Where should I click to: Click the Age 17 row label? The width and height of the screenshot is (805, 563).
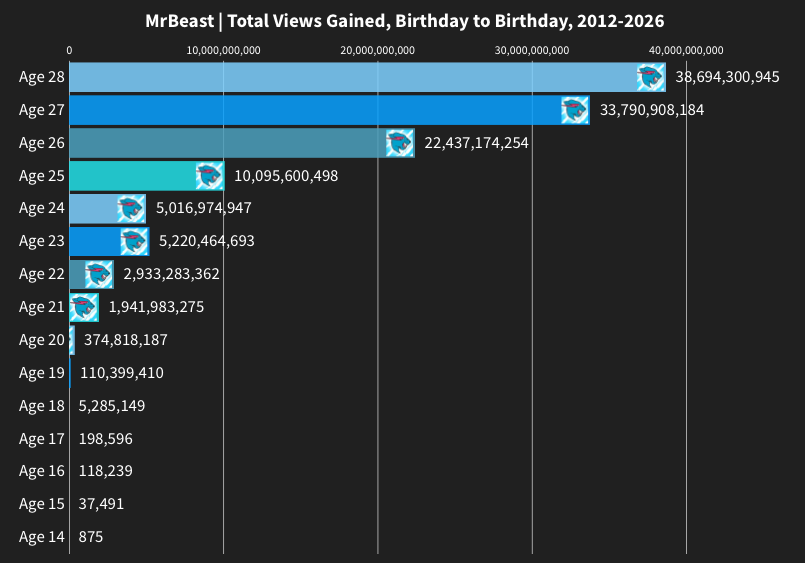coord(42,439)
